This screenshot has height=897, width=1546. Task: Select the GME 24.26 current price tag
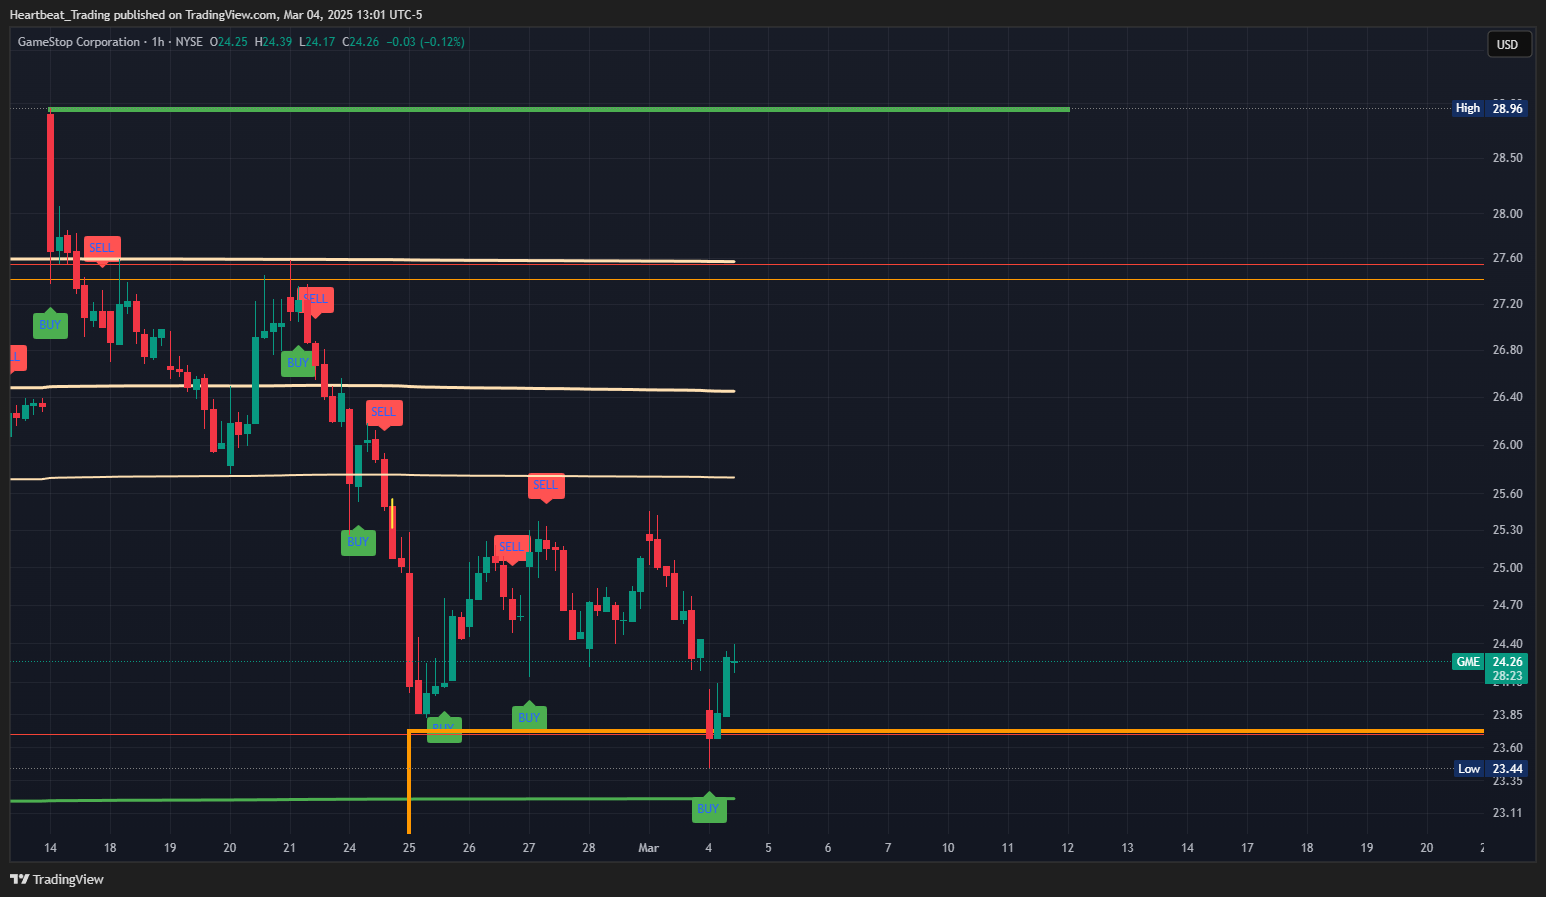1489,662
